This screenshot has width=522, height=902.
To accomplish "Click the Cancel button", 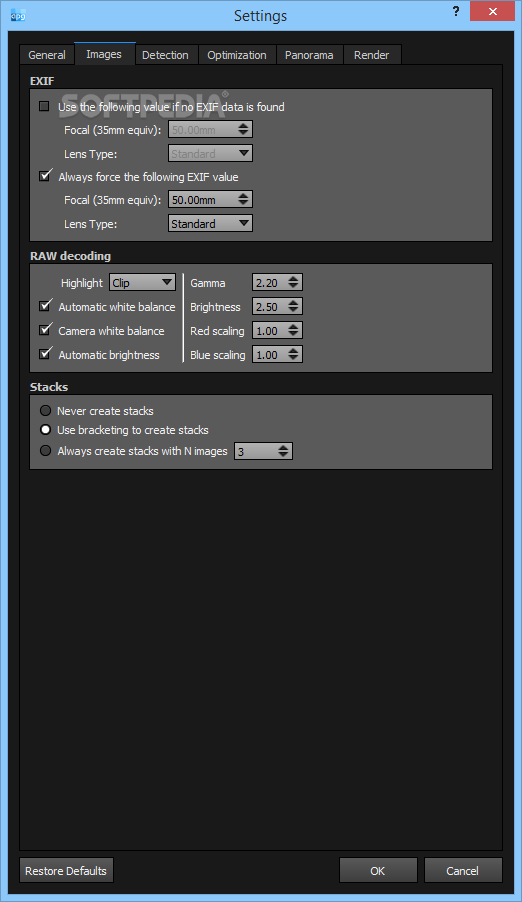I will coord(463,870).
